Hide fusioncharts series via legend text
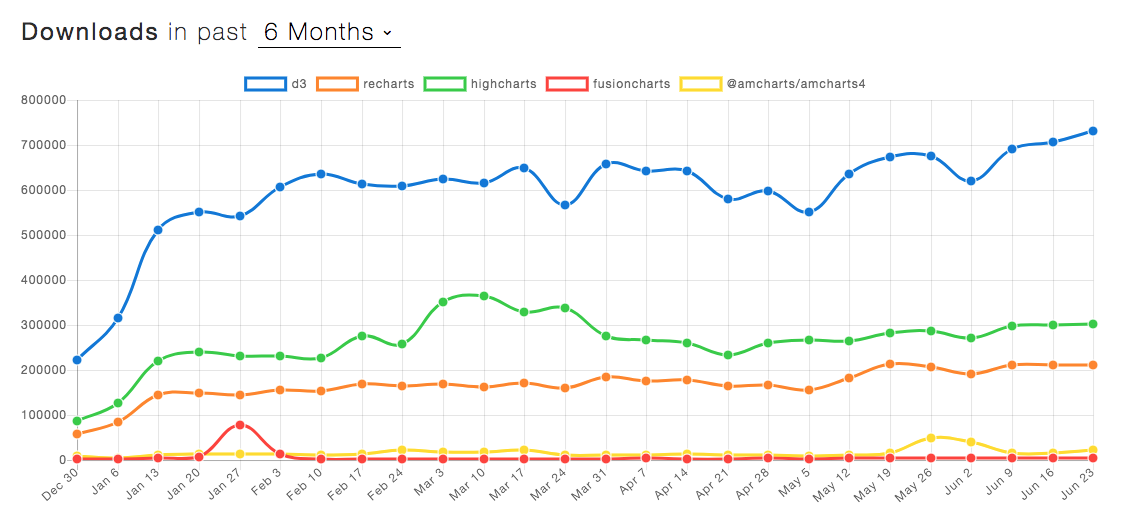The width and height of the screenshot is (1136, 525). [632, 84]
